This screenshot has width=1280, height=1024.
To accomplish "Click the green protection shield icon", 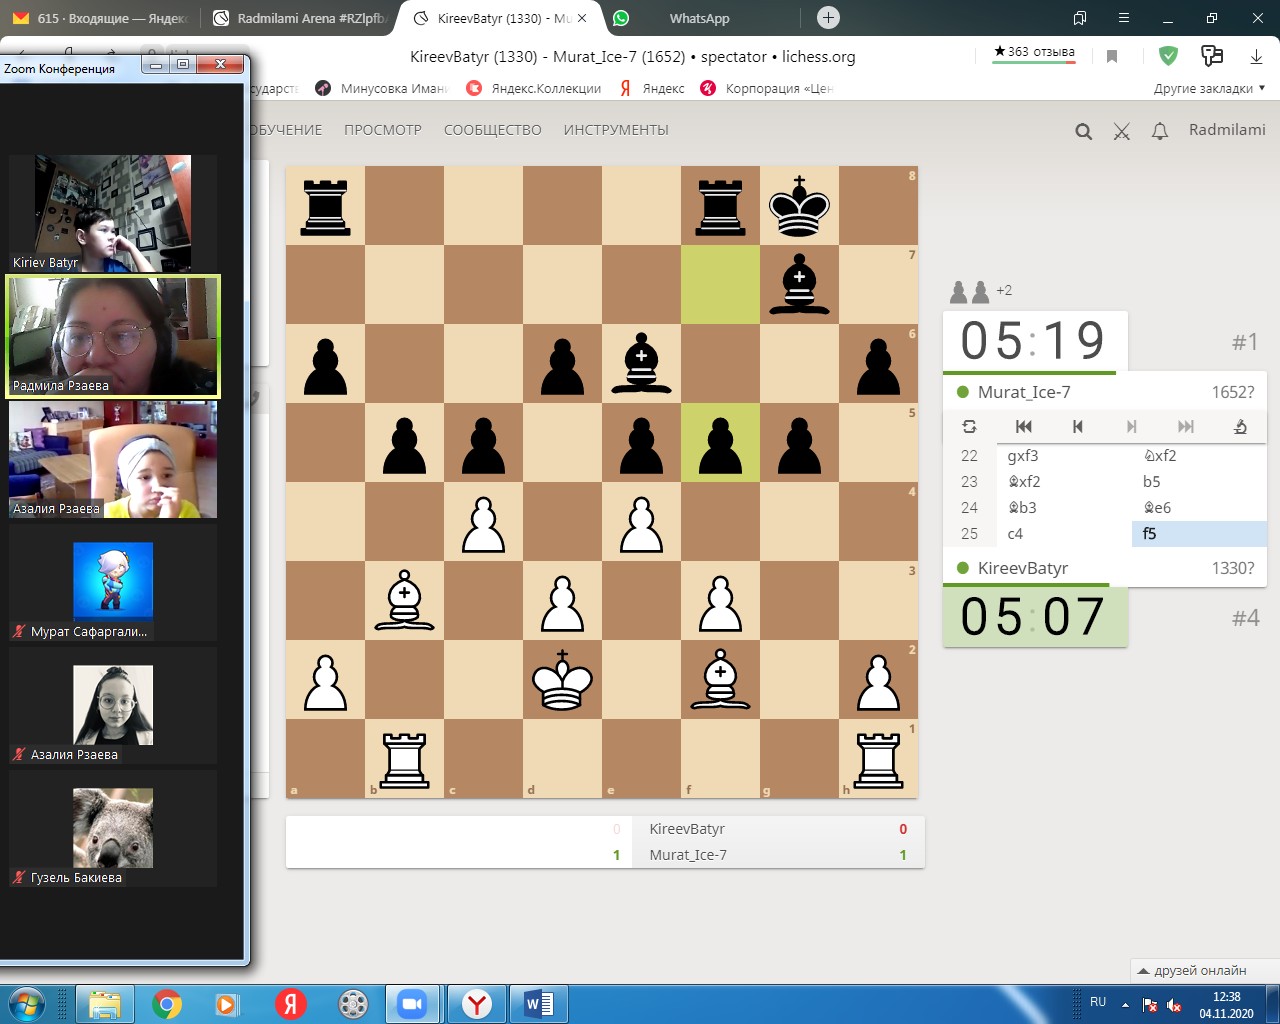I will point(1168,56).
